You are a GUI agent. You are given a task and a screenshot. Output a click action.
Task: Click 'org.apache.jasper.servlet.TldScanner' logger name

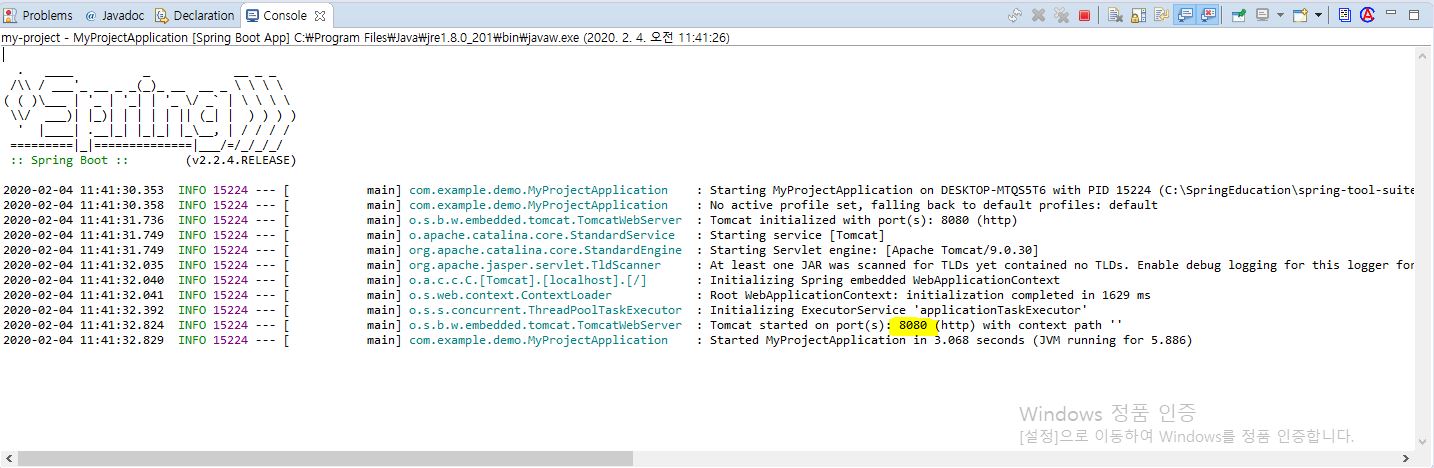[535, 265]
